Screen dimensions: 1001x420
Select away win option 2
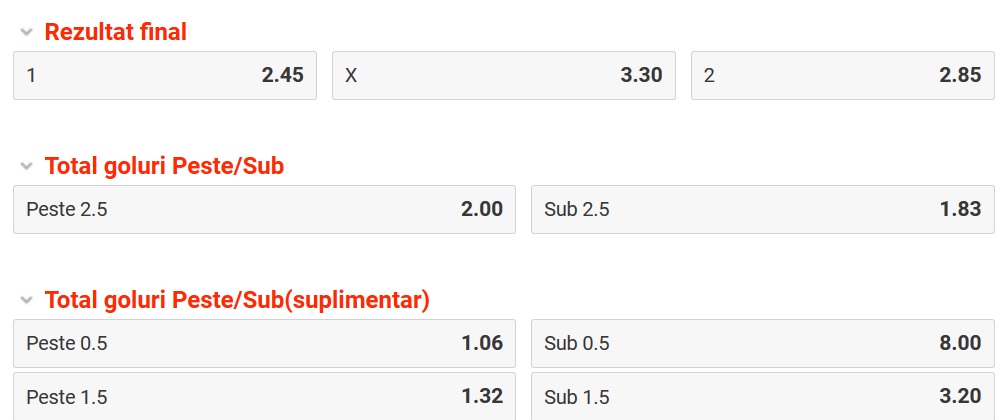(x=842, y=75)
